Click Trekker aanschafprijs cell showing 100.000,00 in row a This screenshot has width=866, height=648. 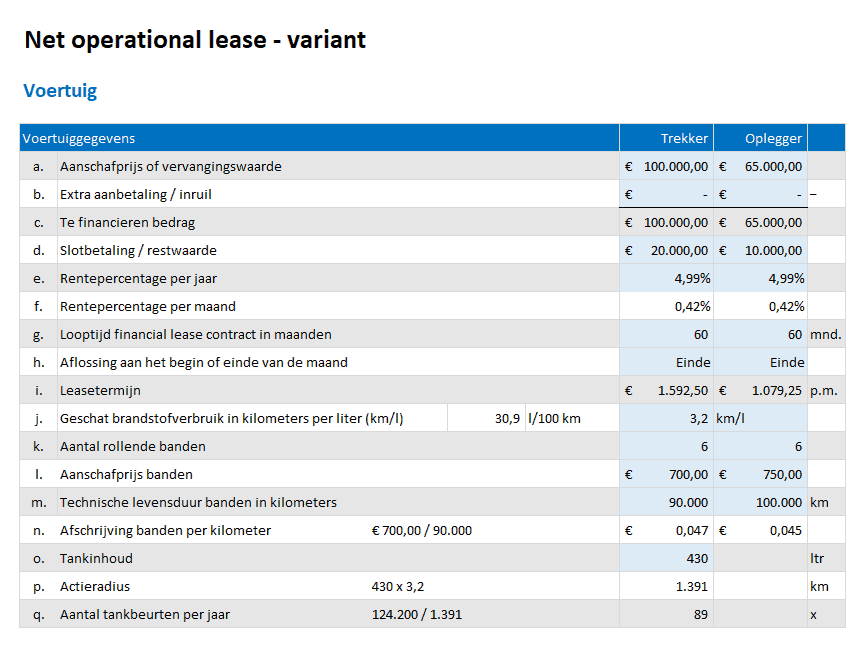(666, 166)
